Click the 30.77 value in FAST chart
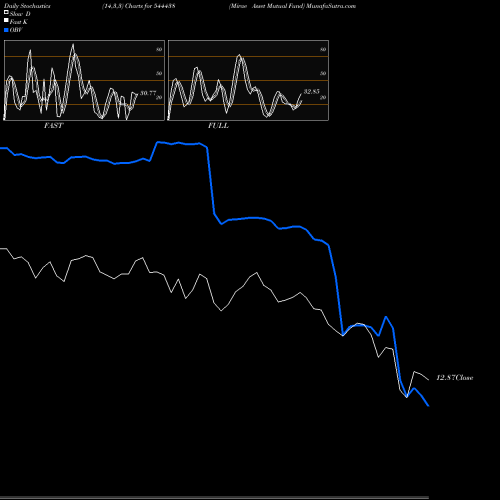The image size is (500, 500). pos(148,93)
